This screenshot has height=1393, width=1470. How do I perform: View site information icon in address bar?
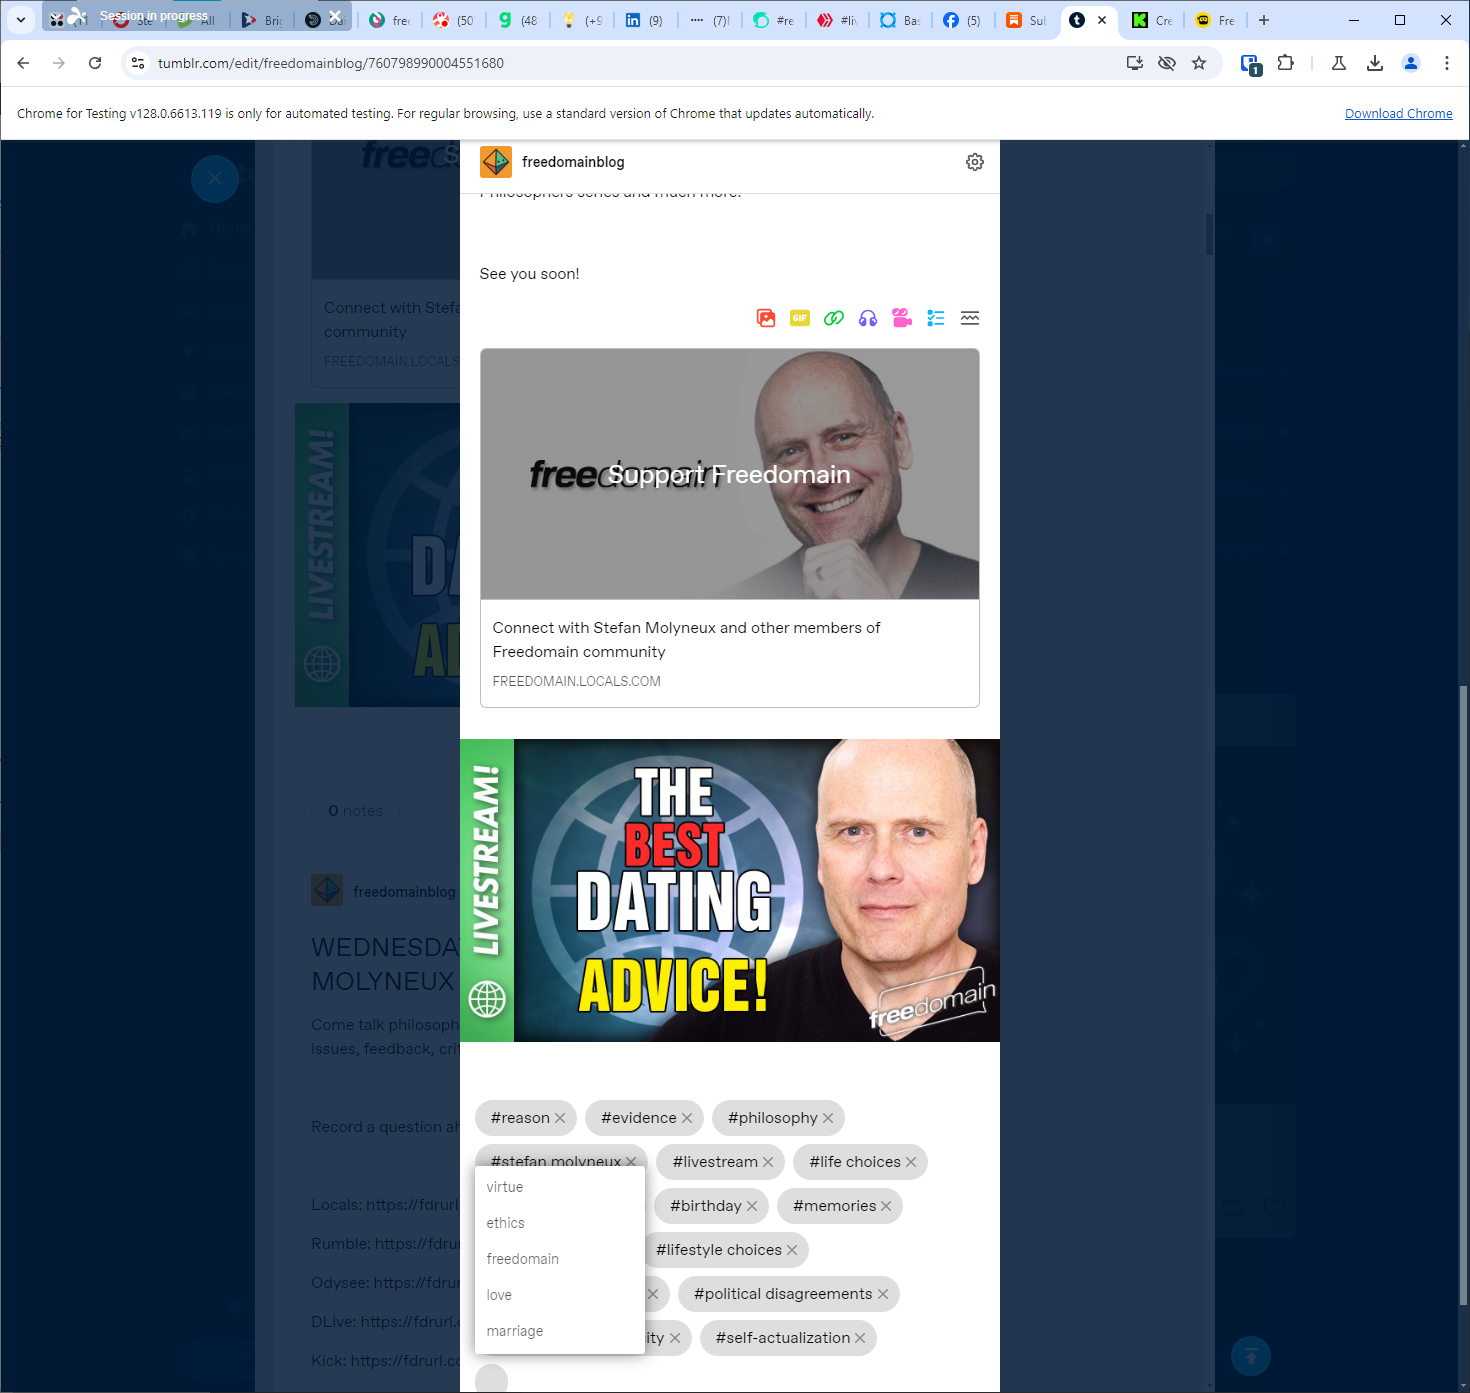pyautogui.click(x=138, y=63)
